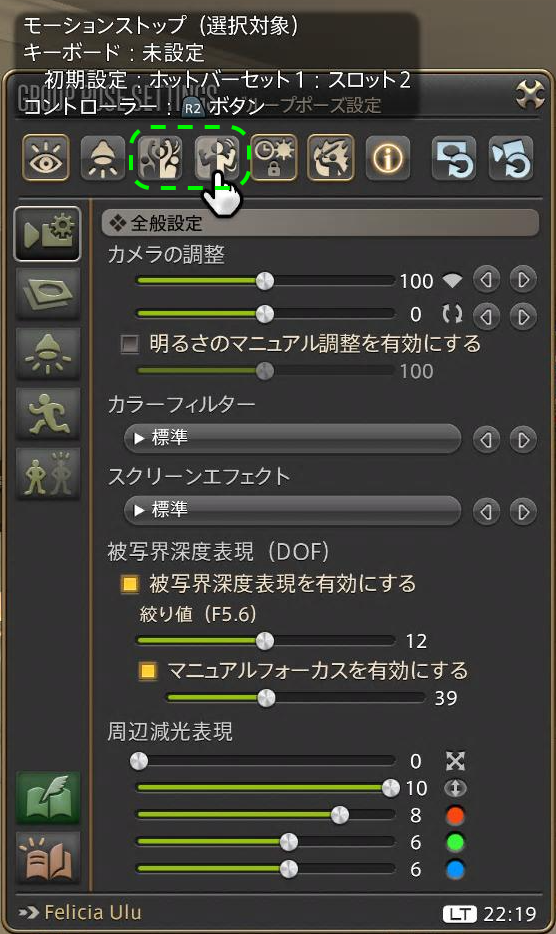This screenshot has width=556, height=934.
Task: Collapse the 全般設定 section header
Action: tap(321, 223)
